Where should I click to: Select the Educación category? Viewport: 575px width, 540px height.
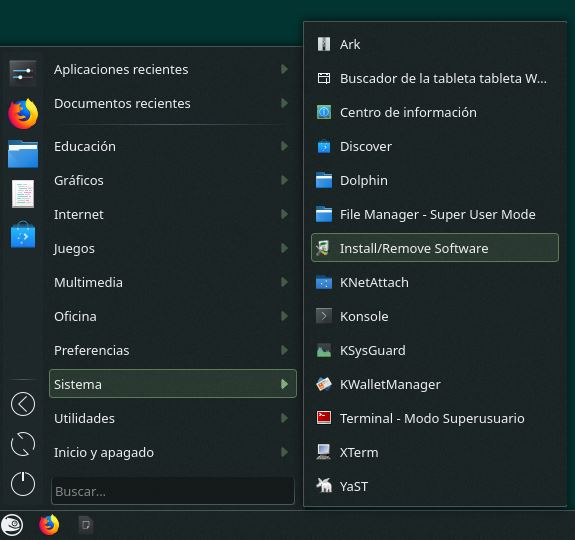(173, 146)
